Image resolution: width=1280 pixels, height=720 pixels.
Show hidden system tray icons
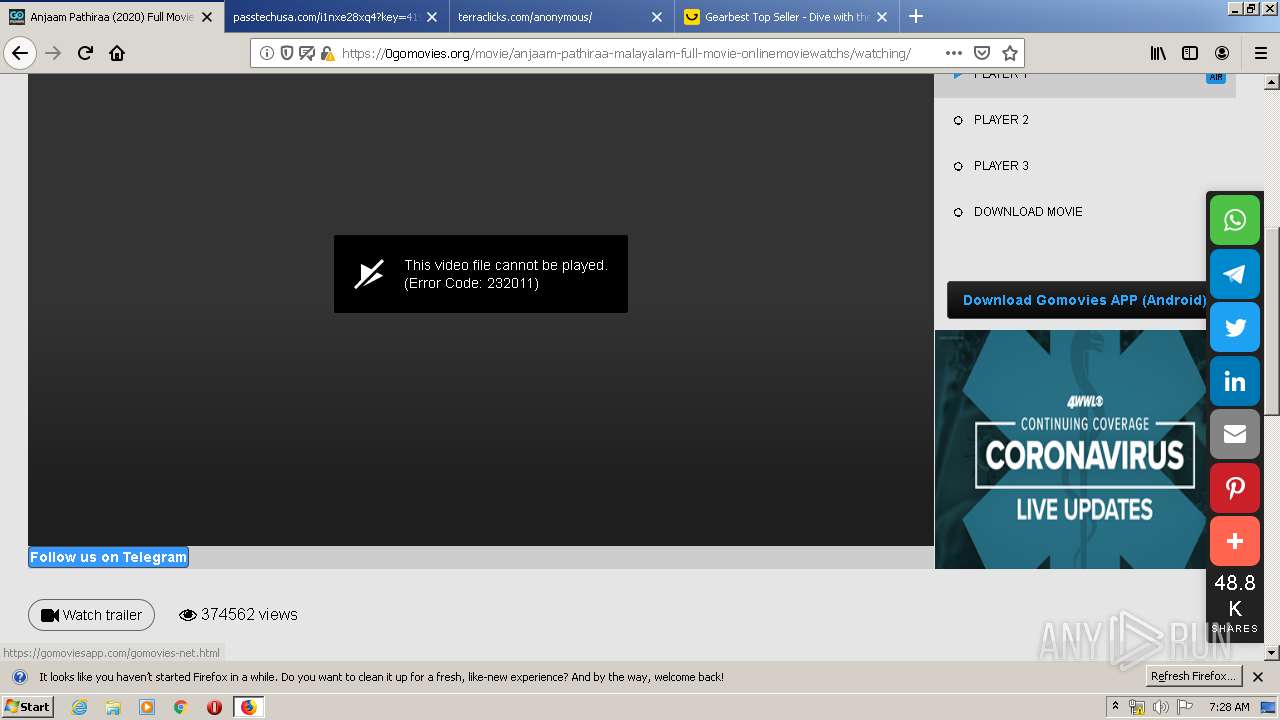pyautogui.click(x=1115, y=707)
